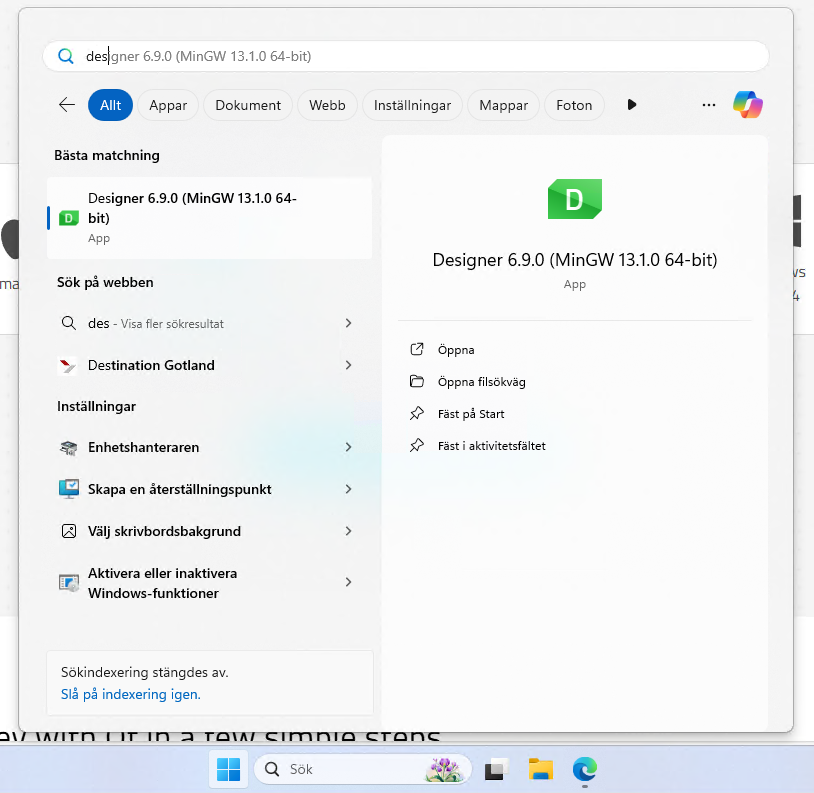The width and height of the screenshot is (814, 793).
Task: Click the large green Designer app icon
Action: click(x=575, y=199)
